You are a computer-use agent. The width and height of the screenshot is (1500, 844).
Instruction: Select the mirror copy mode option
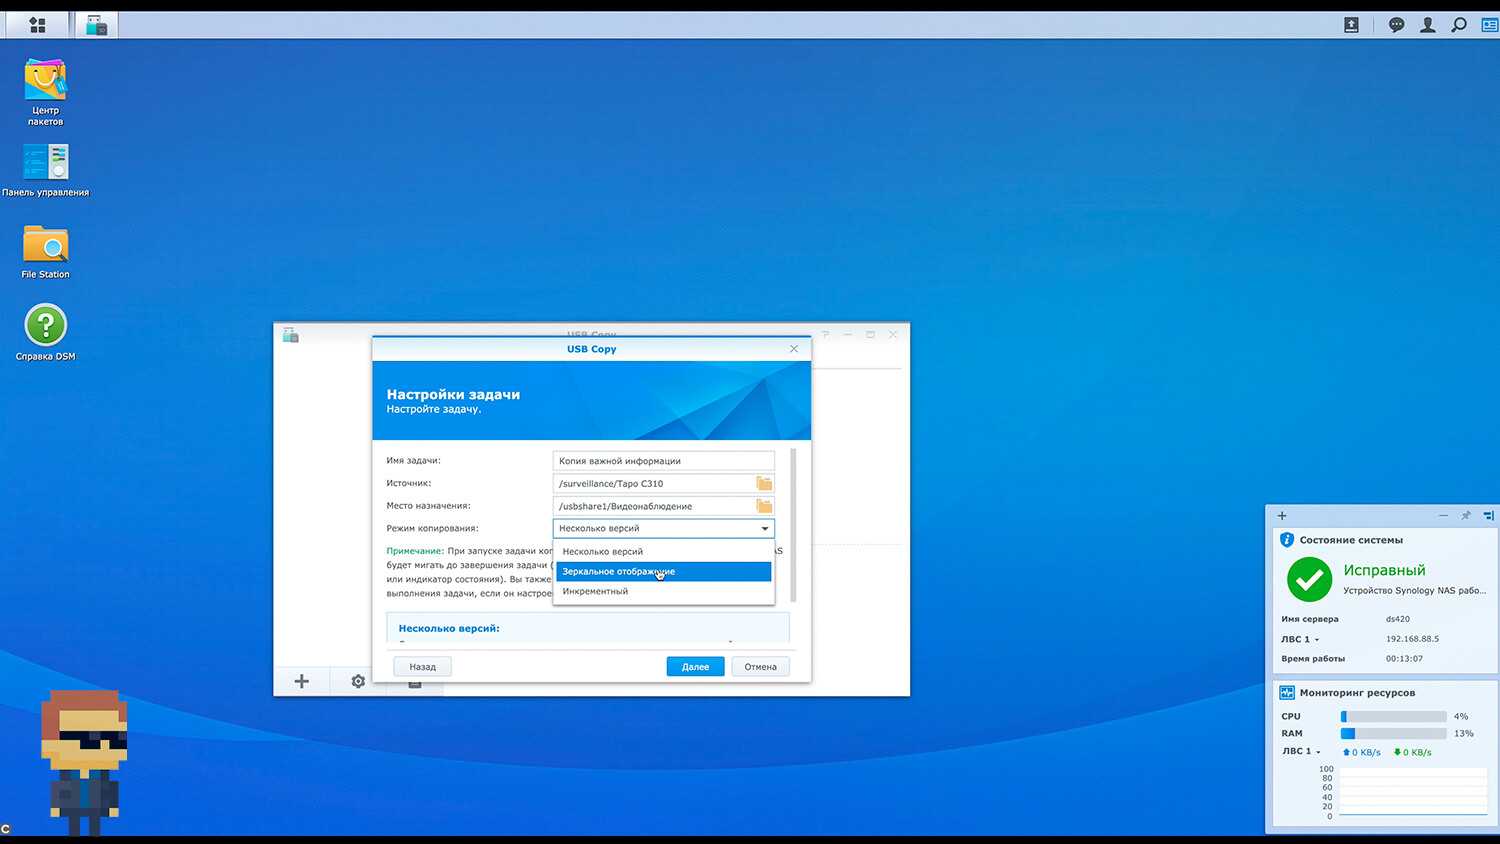(663, 572)
